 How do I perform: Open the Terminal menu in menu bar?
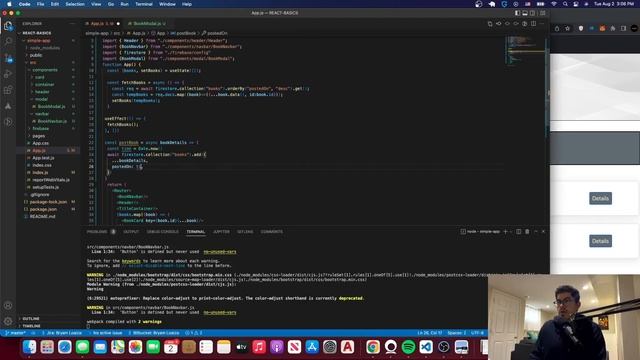pos(144,4)
